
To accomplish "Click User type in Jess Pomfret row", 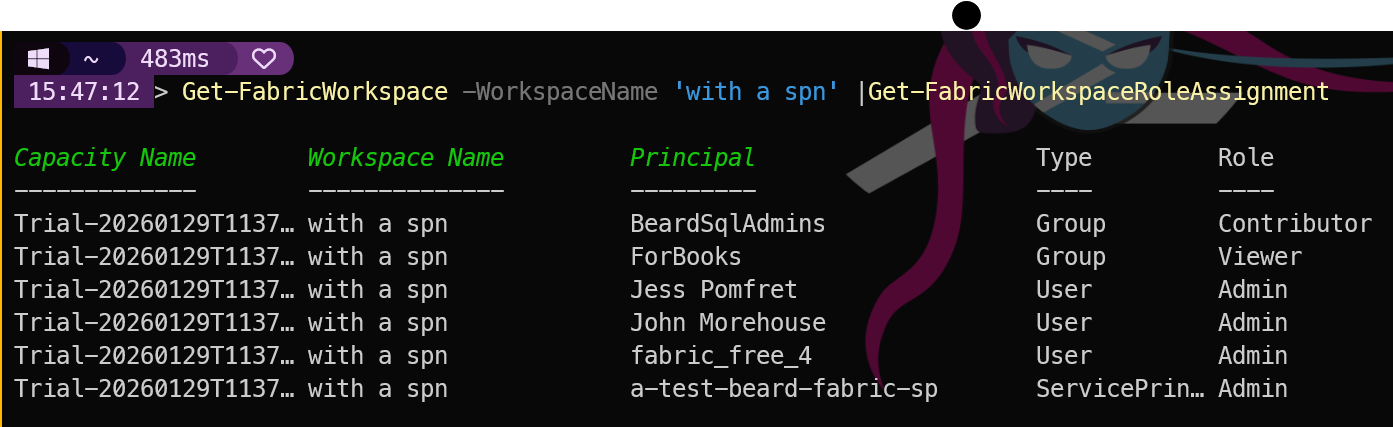I will pos(1064,290).
